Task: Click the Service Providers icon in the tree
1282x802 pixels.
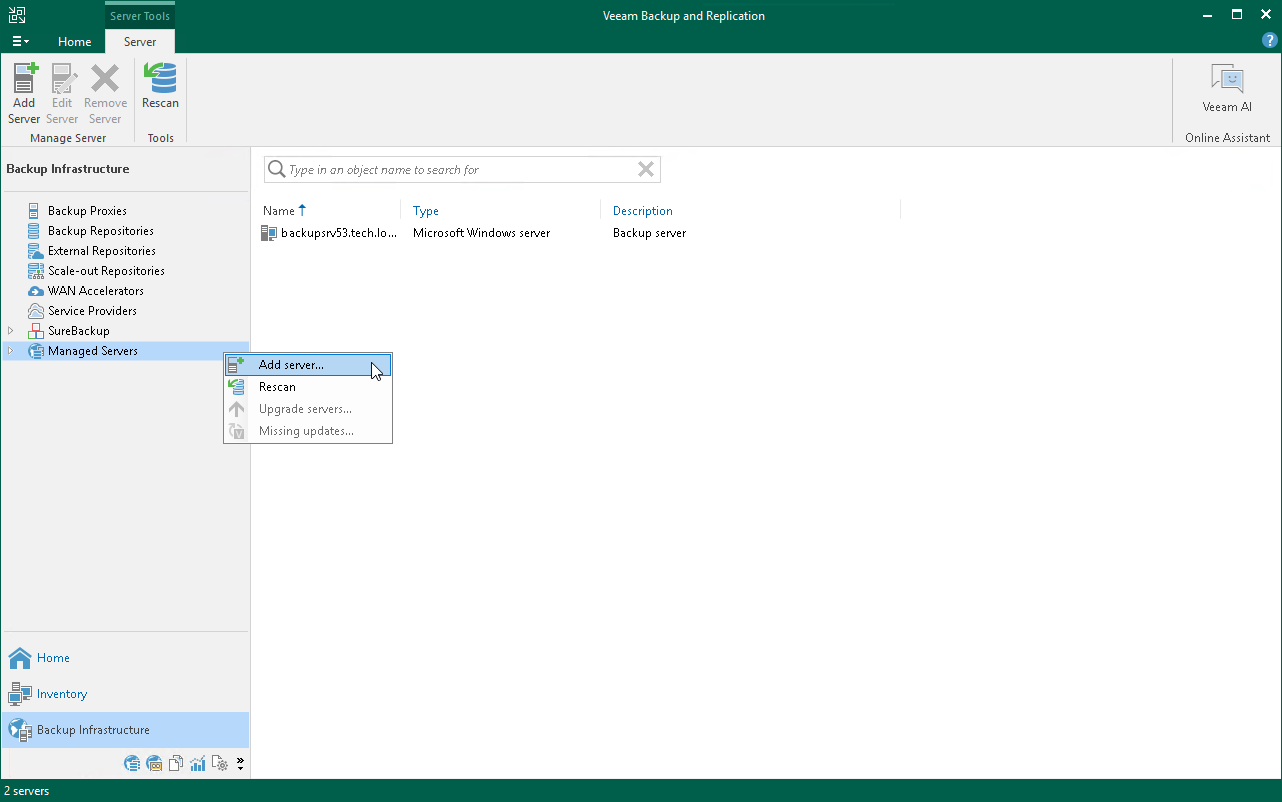Action: pyautogui.click(x=36, y=311)
